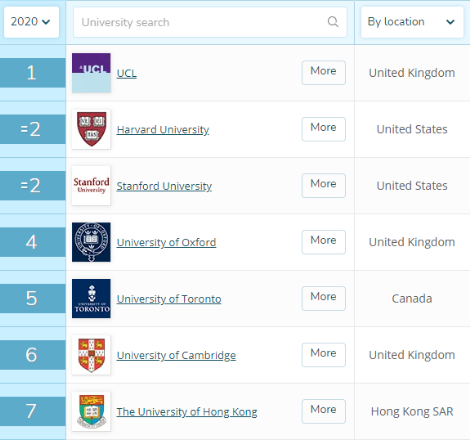Click More button for Stanford University
The image size is (473, 441).
(x=324, y=185)
